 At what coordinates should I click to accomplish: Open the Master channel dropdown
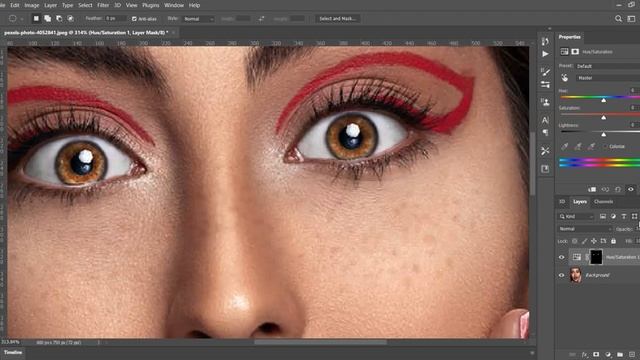click(607, 78)
